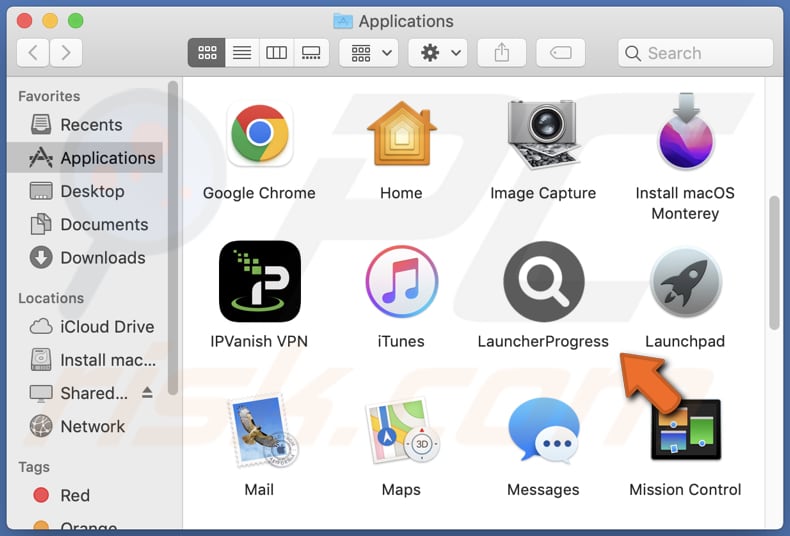
Task: Select the Maps app icon
Action: click(x=402, y=431)
